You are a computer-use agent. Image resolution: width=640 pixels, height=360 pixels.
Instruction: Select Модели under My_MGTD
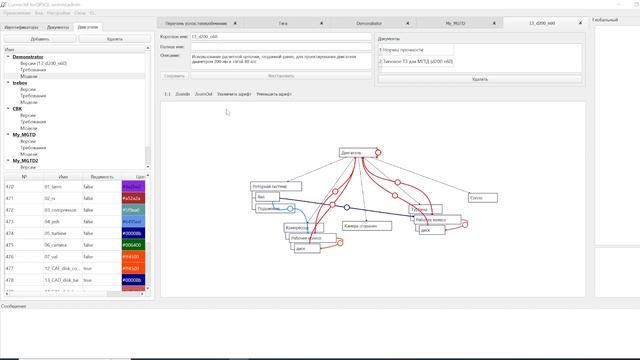tap(29, 154)
